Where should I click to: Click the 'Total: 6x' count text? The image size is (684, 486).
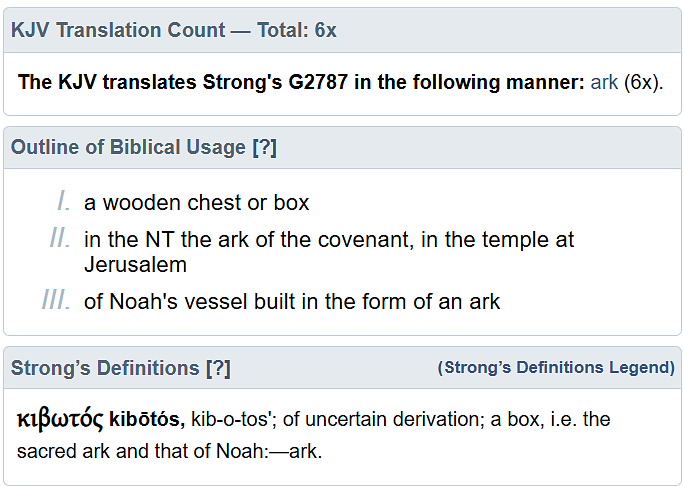[297, 30]
